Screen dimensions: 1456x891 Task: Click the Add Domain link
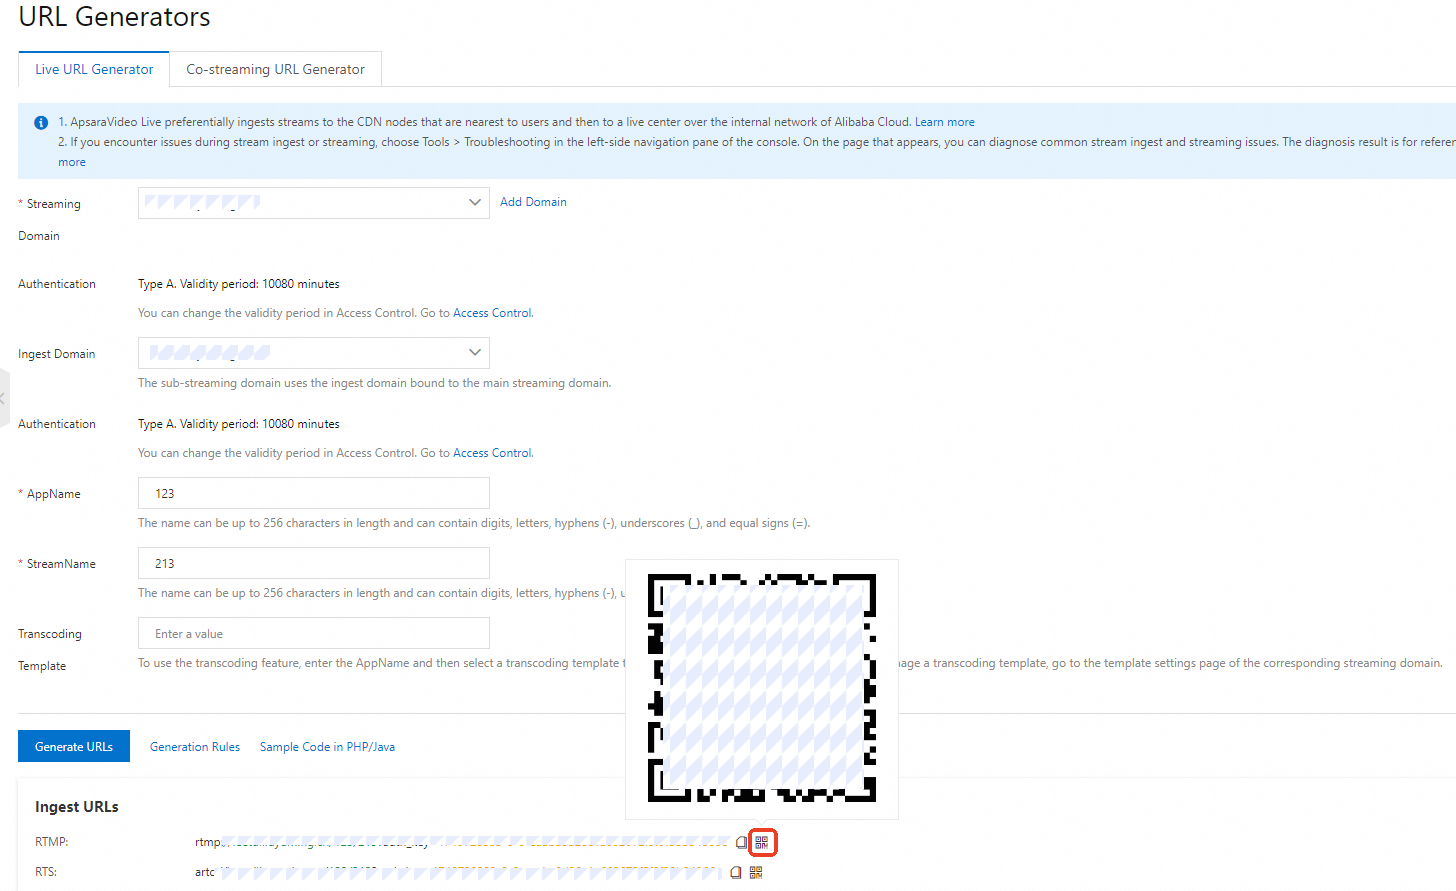pyautogui.click(x=533, y=202)
